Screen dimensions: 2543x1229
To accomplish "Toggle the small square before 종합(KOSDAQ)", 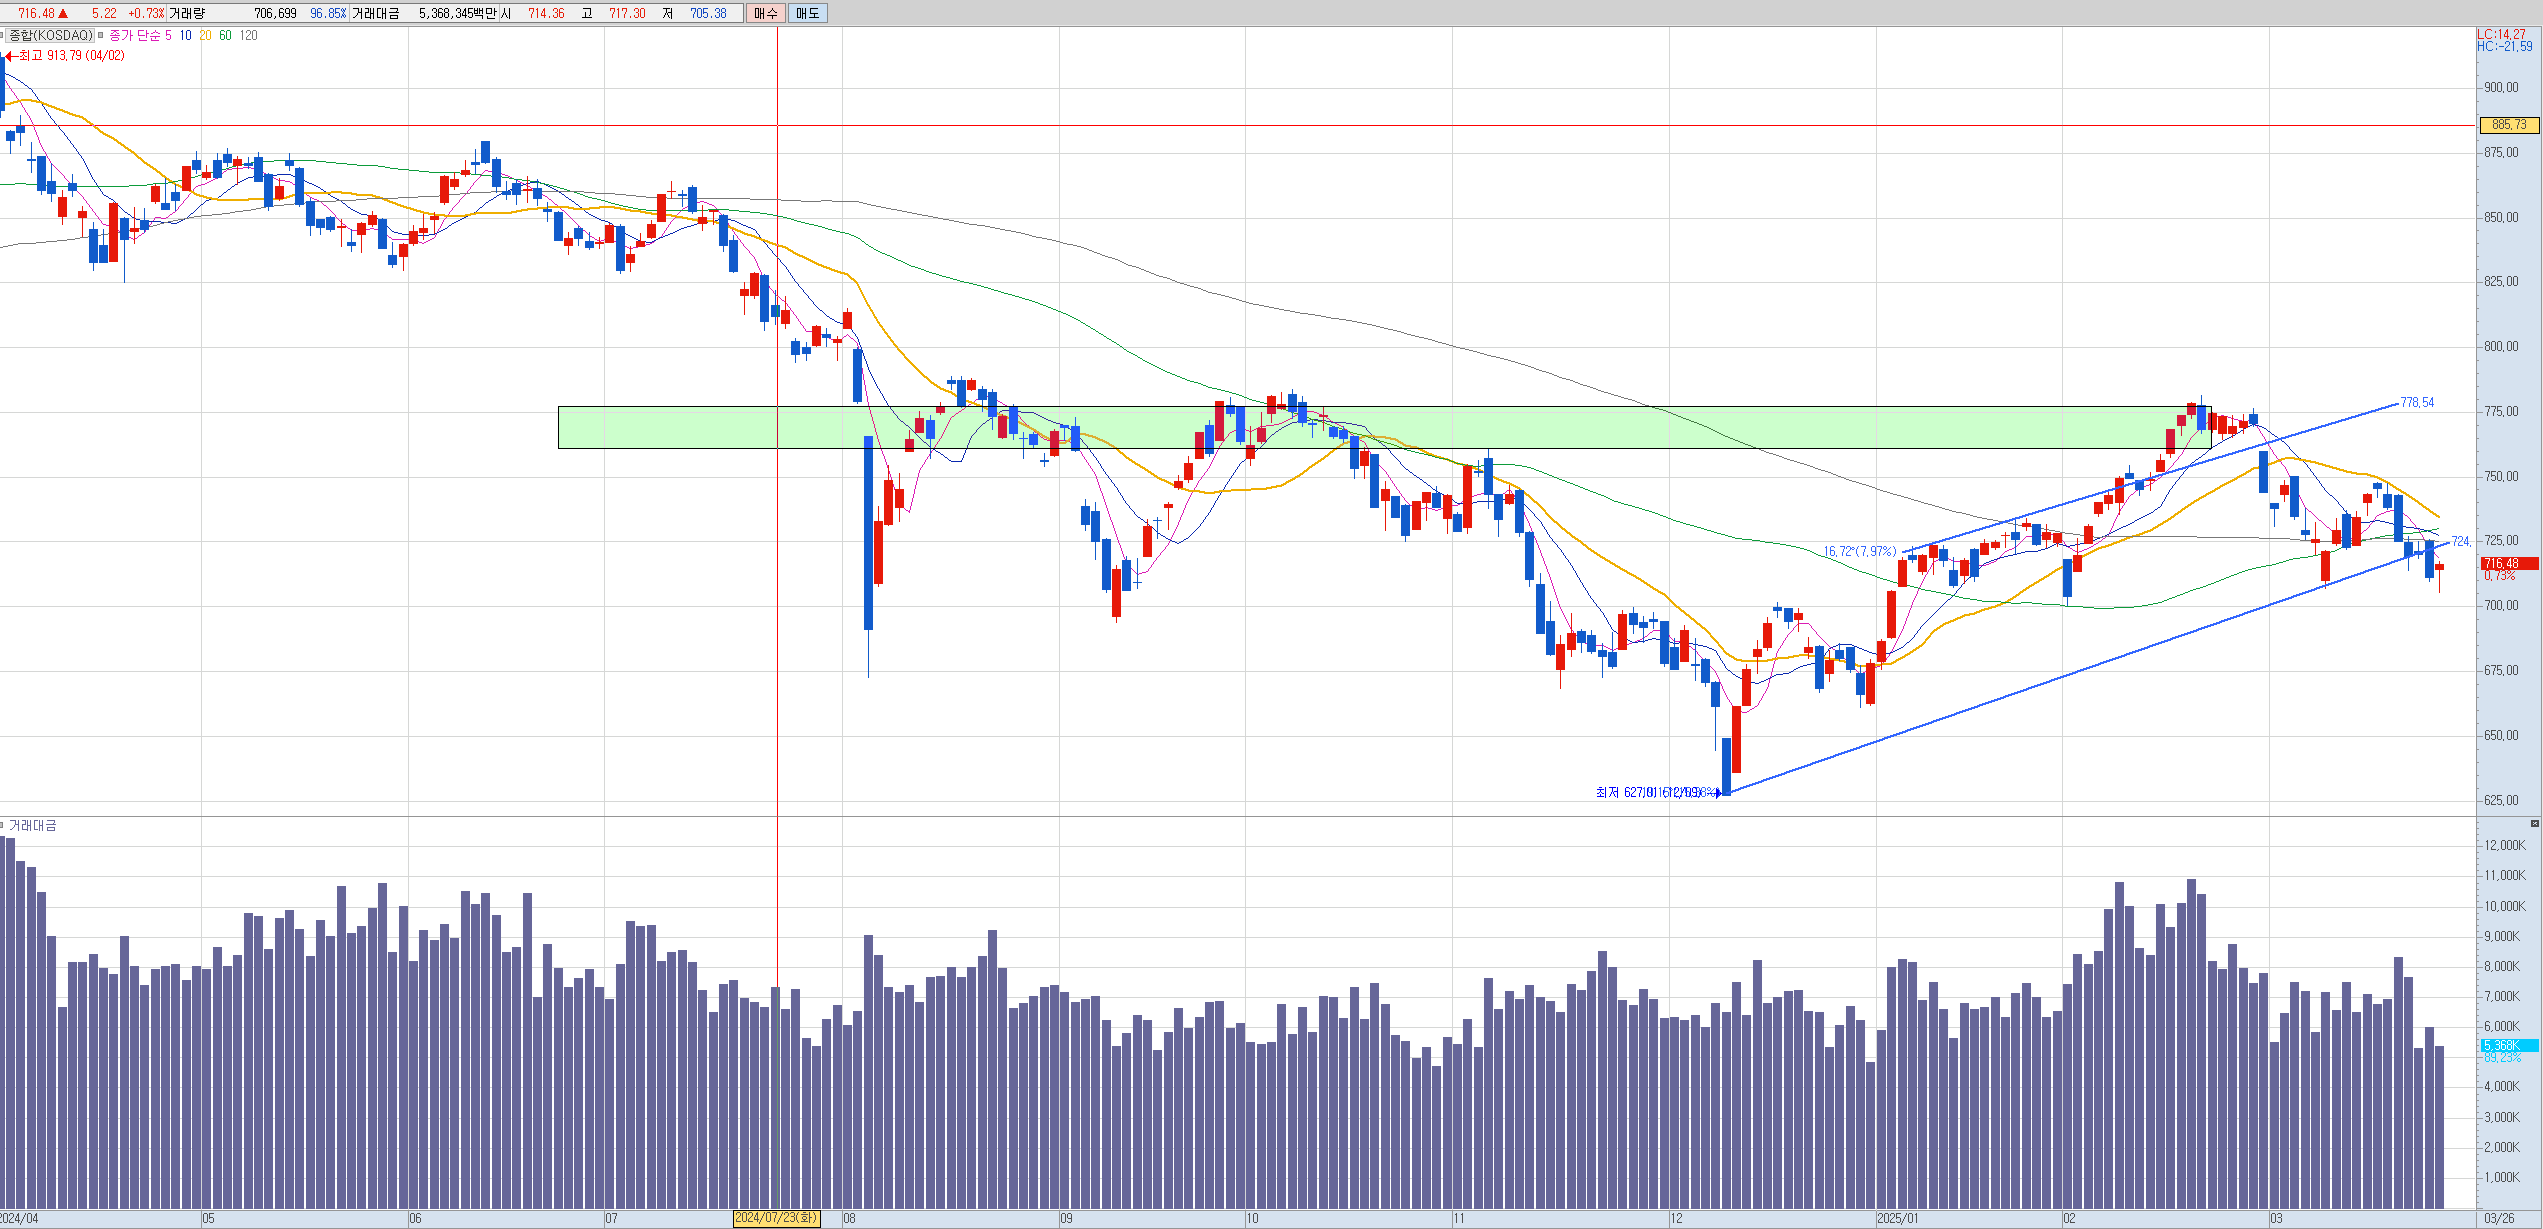I will (3, 35).
